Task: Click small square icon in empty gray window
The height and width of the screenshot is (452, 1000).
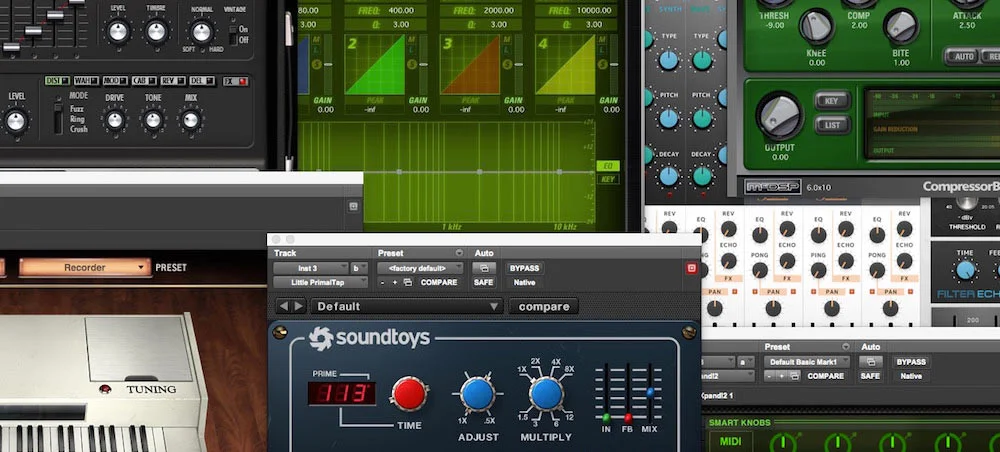Action: 353,206
